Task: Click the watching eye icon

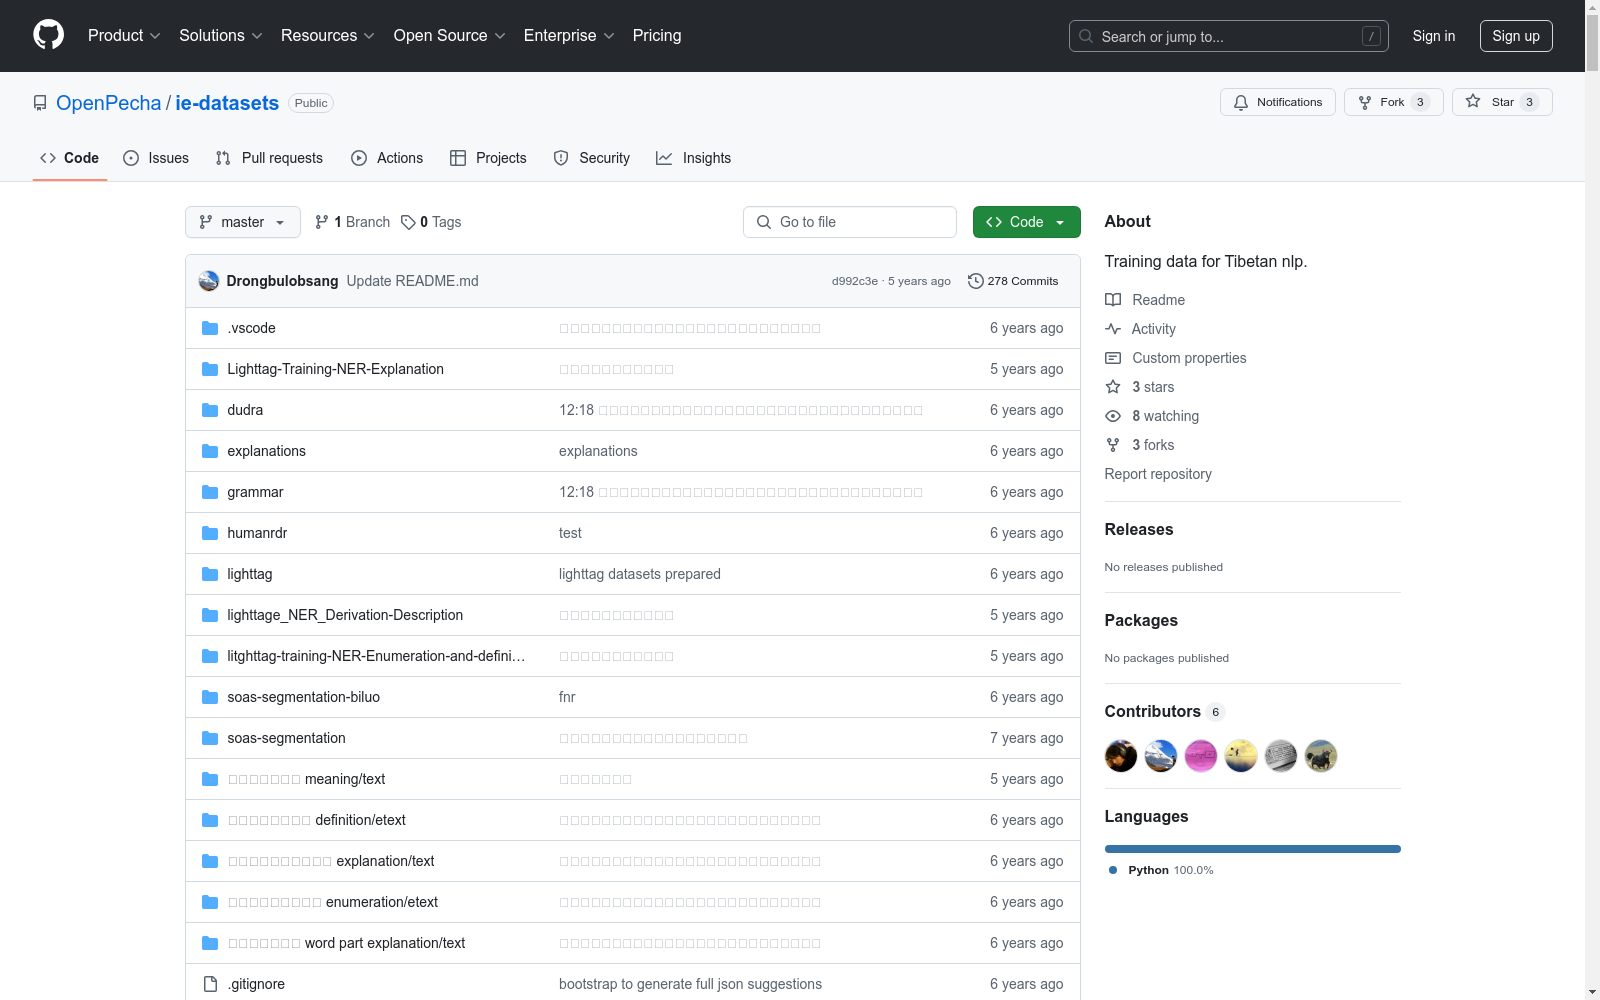Action: pos(1113,416)
